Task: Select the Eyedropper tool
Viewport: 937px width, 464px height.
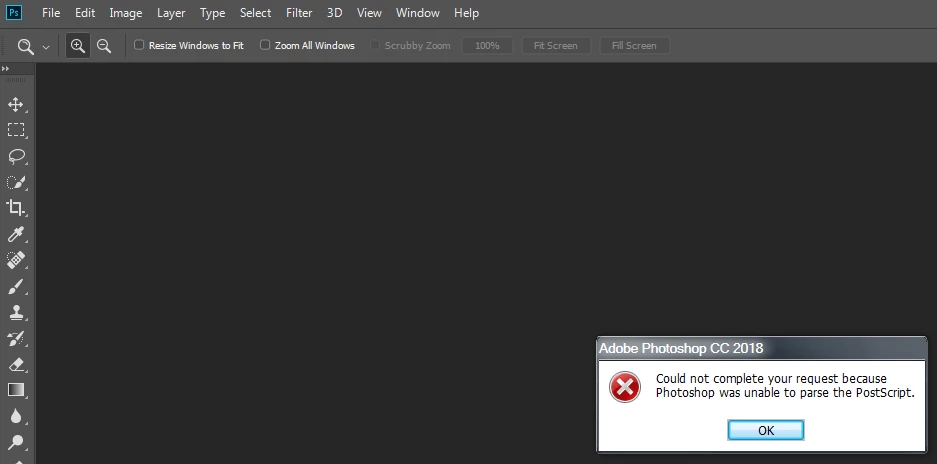Action: pyautogui.click(x=15, y=234)
